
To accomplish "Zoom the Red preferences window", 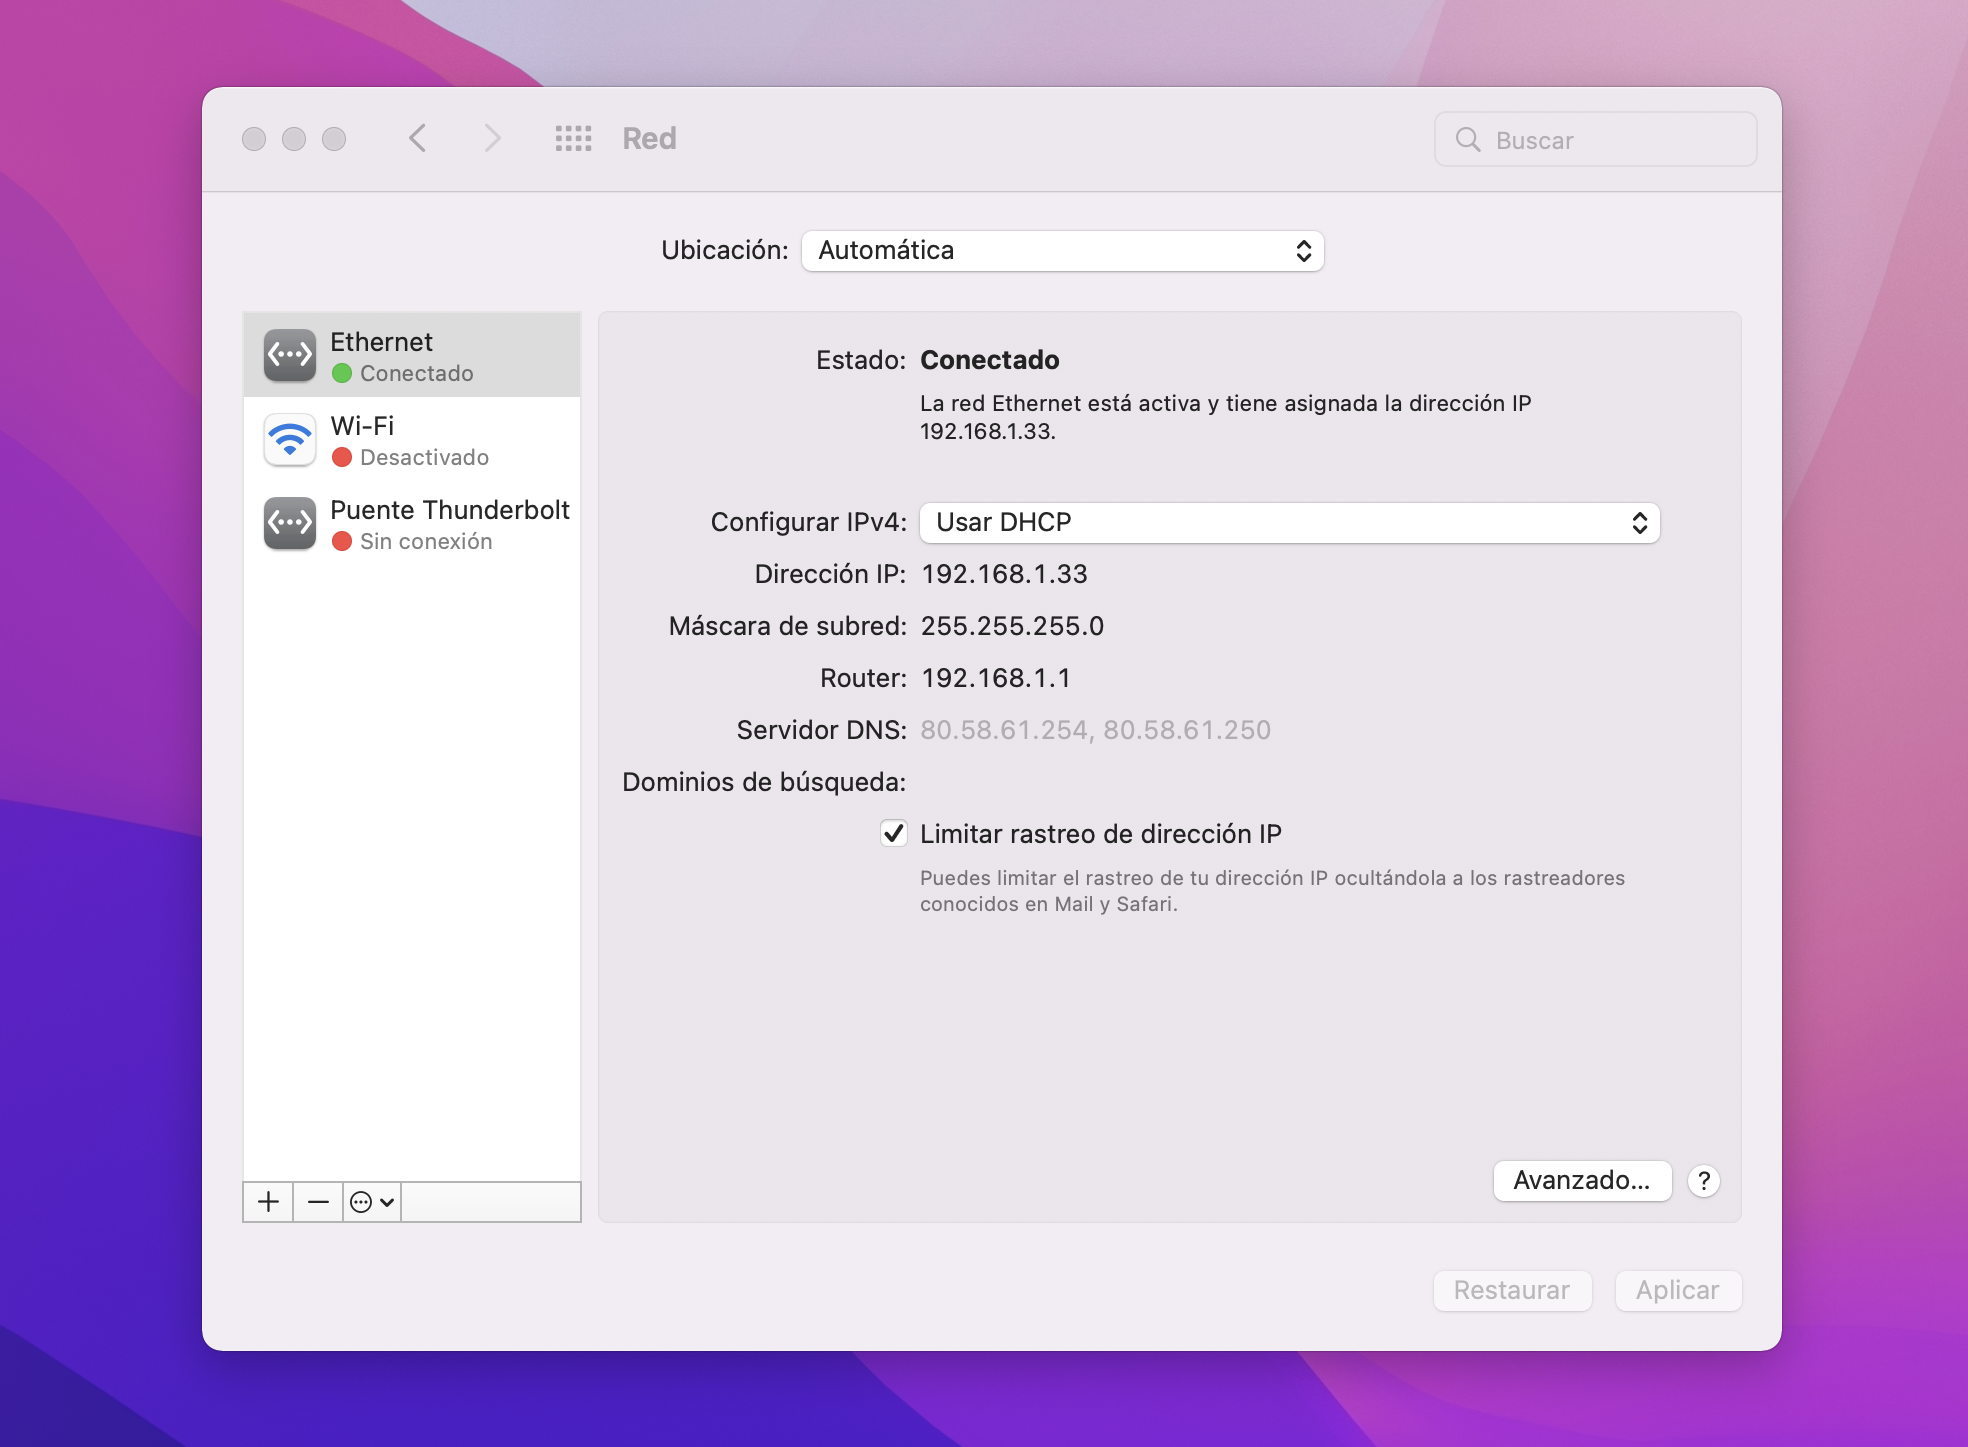I will tap(334, 139).
